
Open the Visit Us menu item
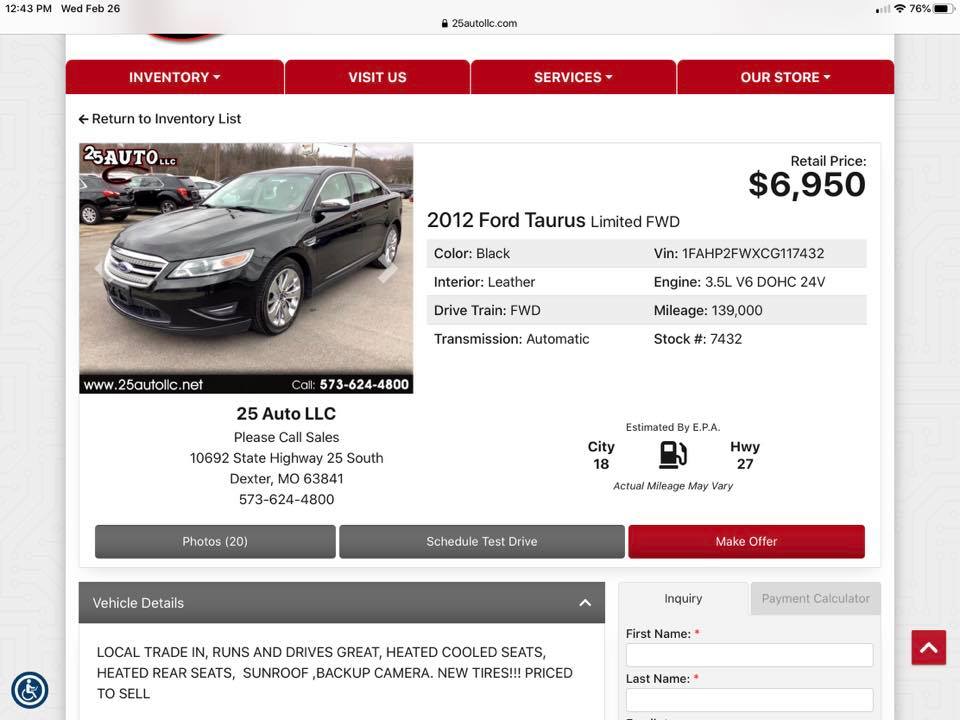point(377,77)
